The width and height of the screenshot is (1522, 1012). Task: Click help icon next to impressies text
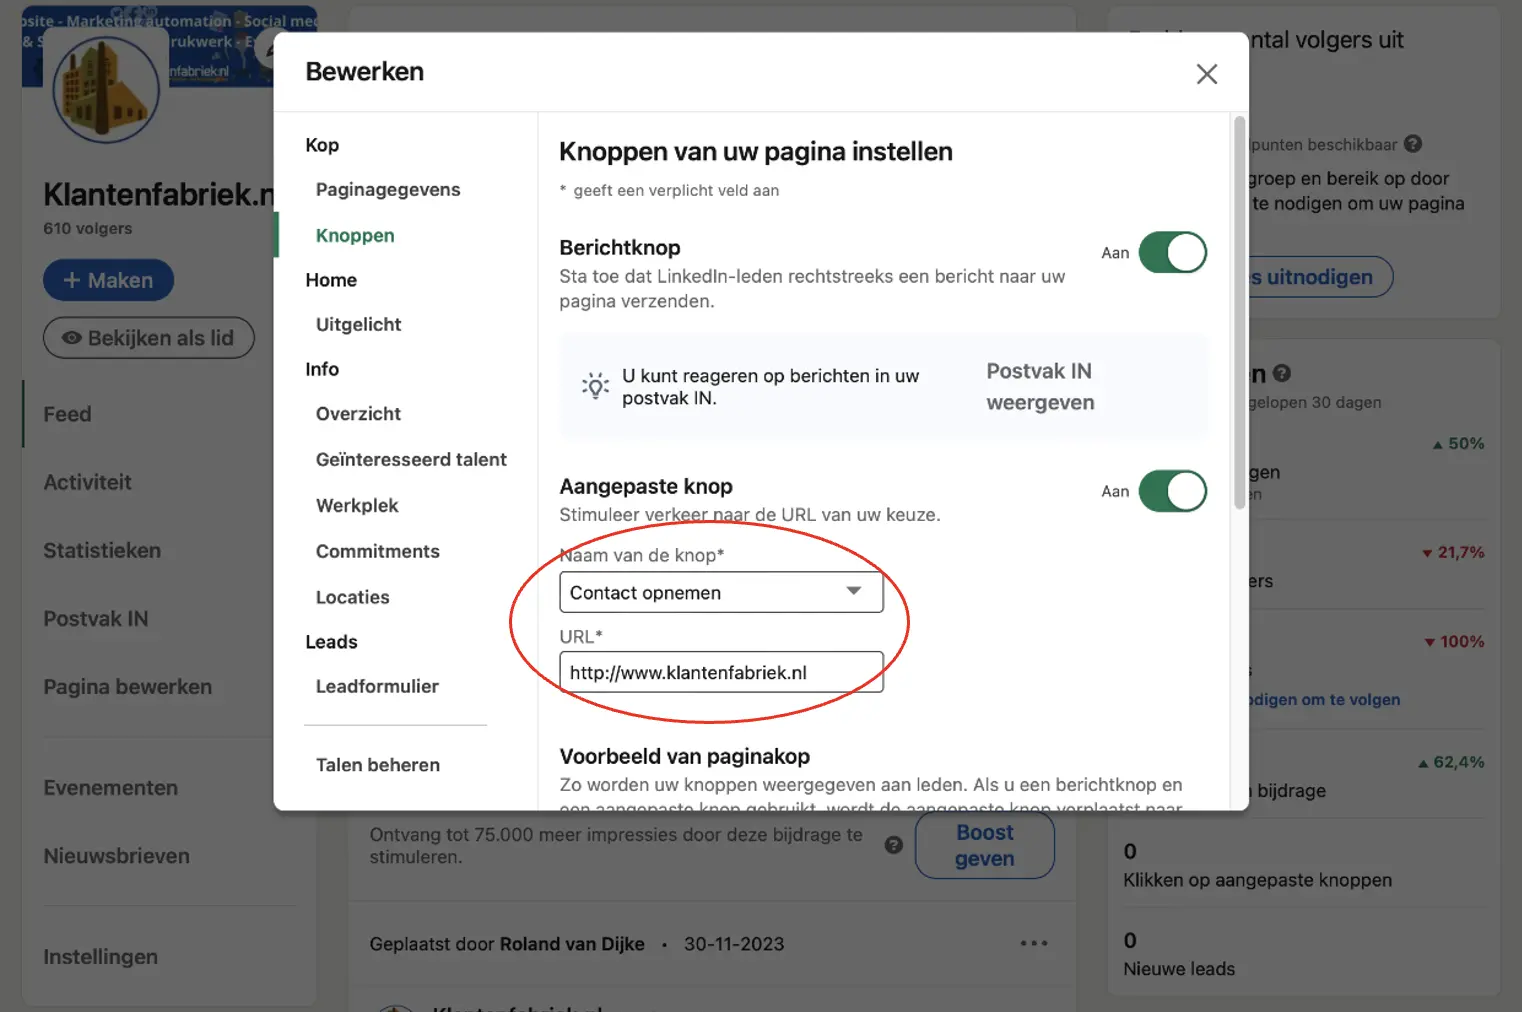(x=894, y=845)
